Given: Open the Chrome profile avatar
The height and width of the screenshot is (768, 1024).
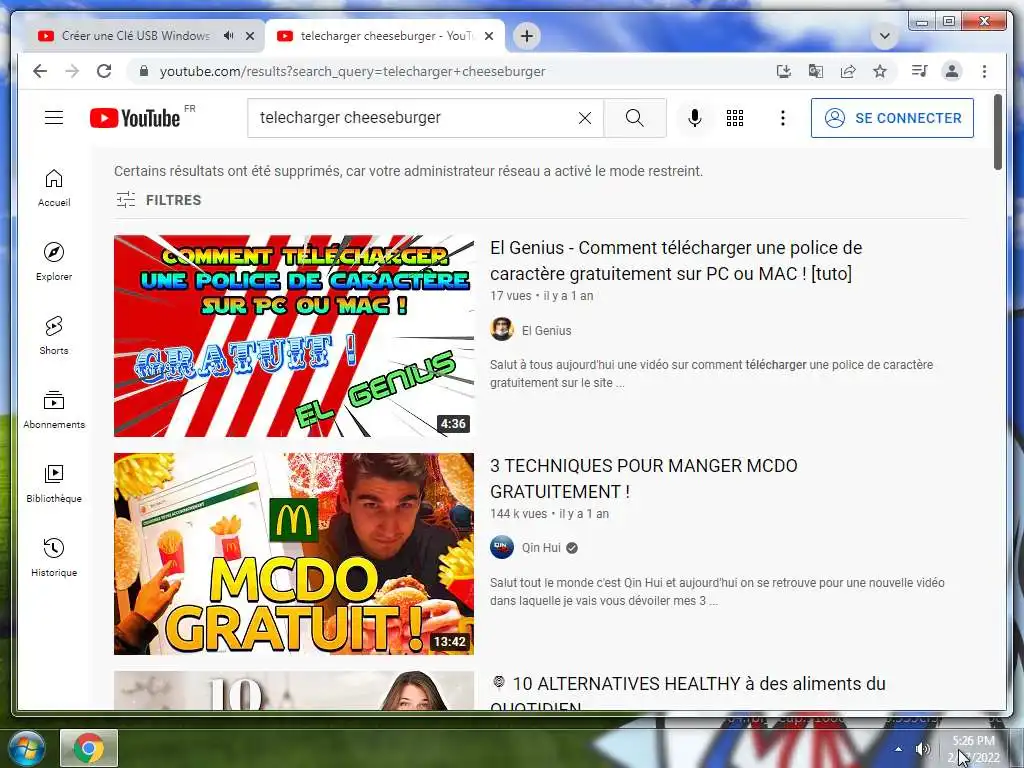Looking at the screenshot, I should click(x=952, y=71).
